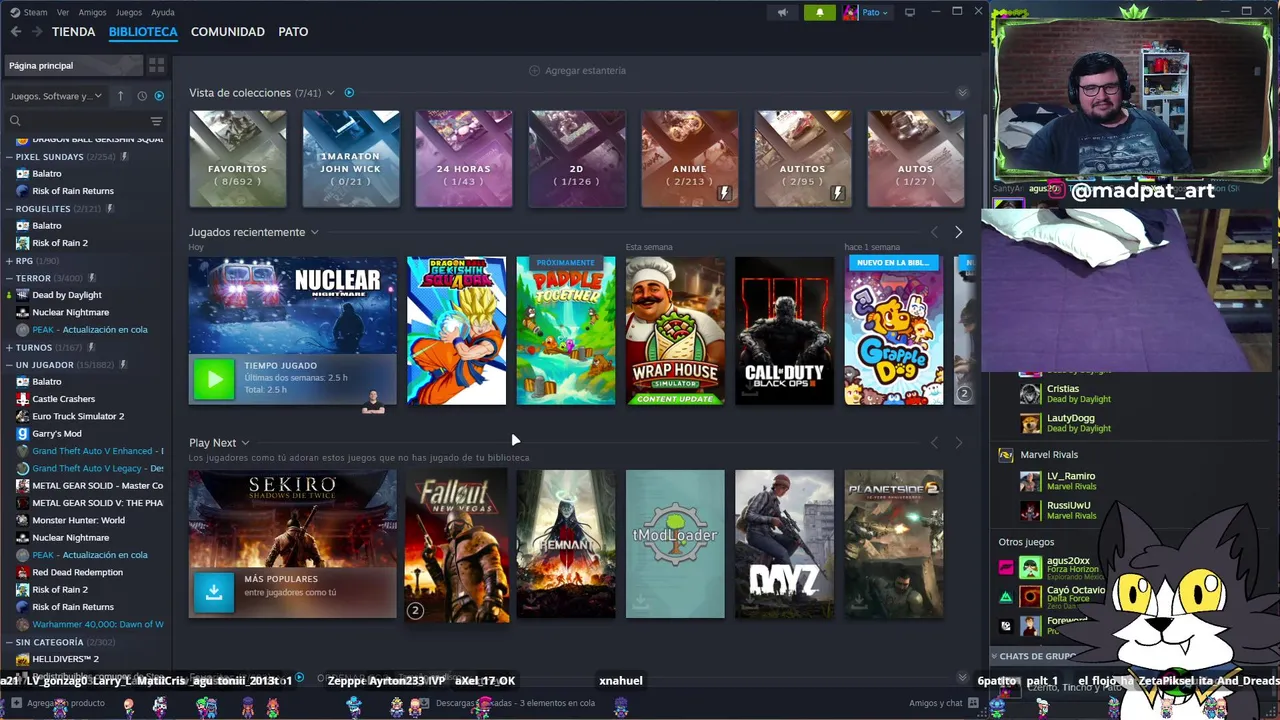Go back with the navigation arrow
The height and width of the screenshot is (720, 1280).
(16, 32)
